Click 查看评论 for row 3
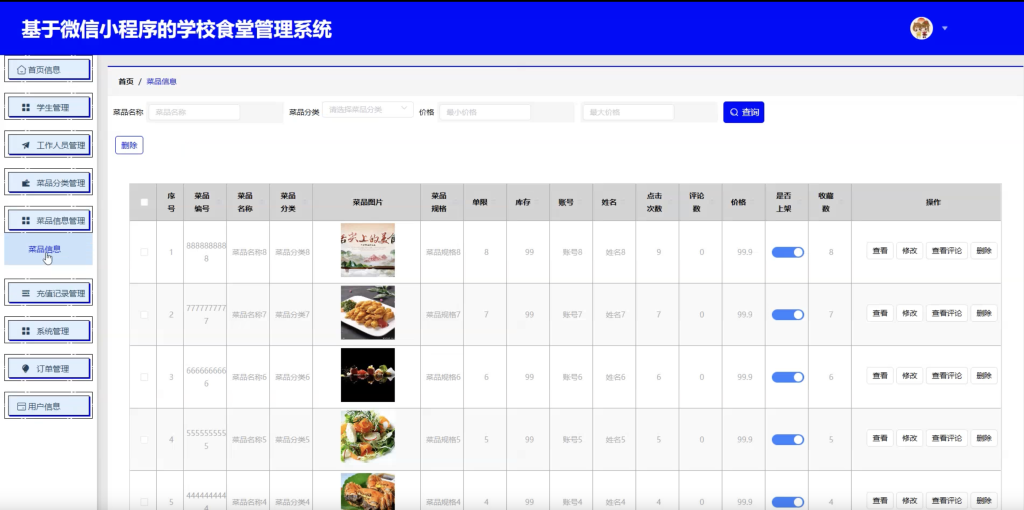1024x510 pixels. [x=947, y=375]
